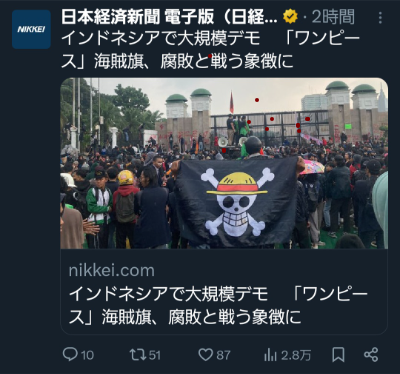Click the 2時間 timestamp
Viewport: 400px width, 374px height.
pyautogui.click(x=333, y=17)
